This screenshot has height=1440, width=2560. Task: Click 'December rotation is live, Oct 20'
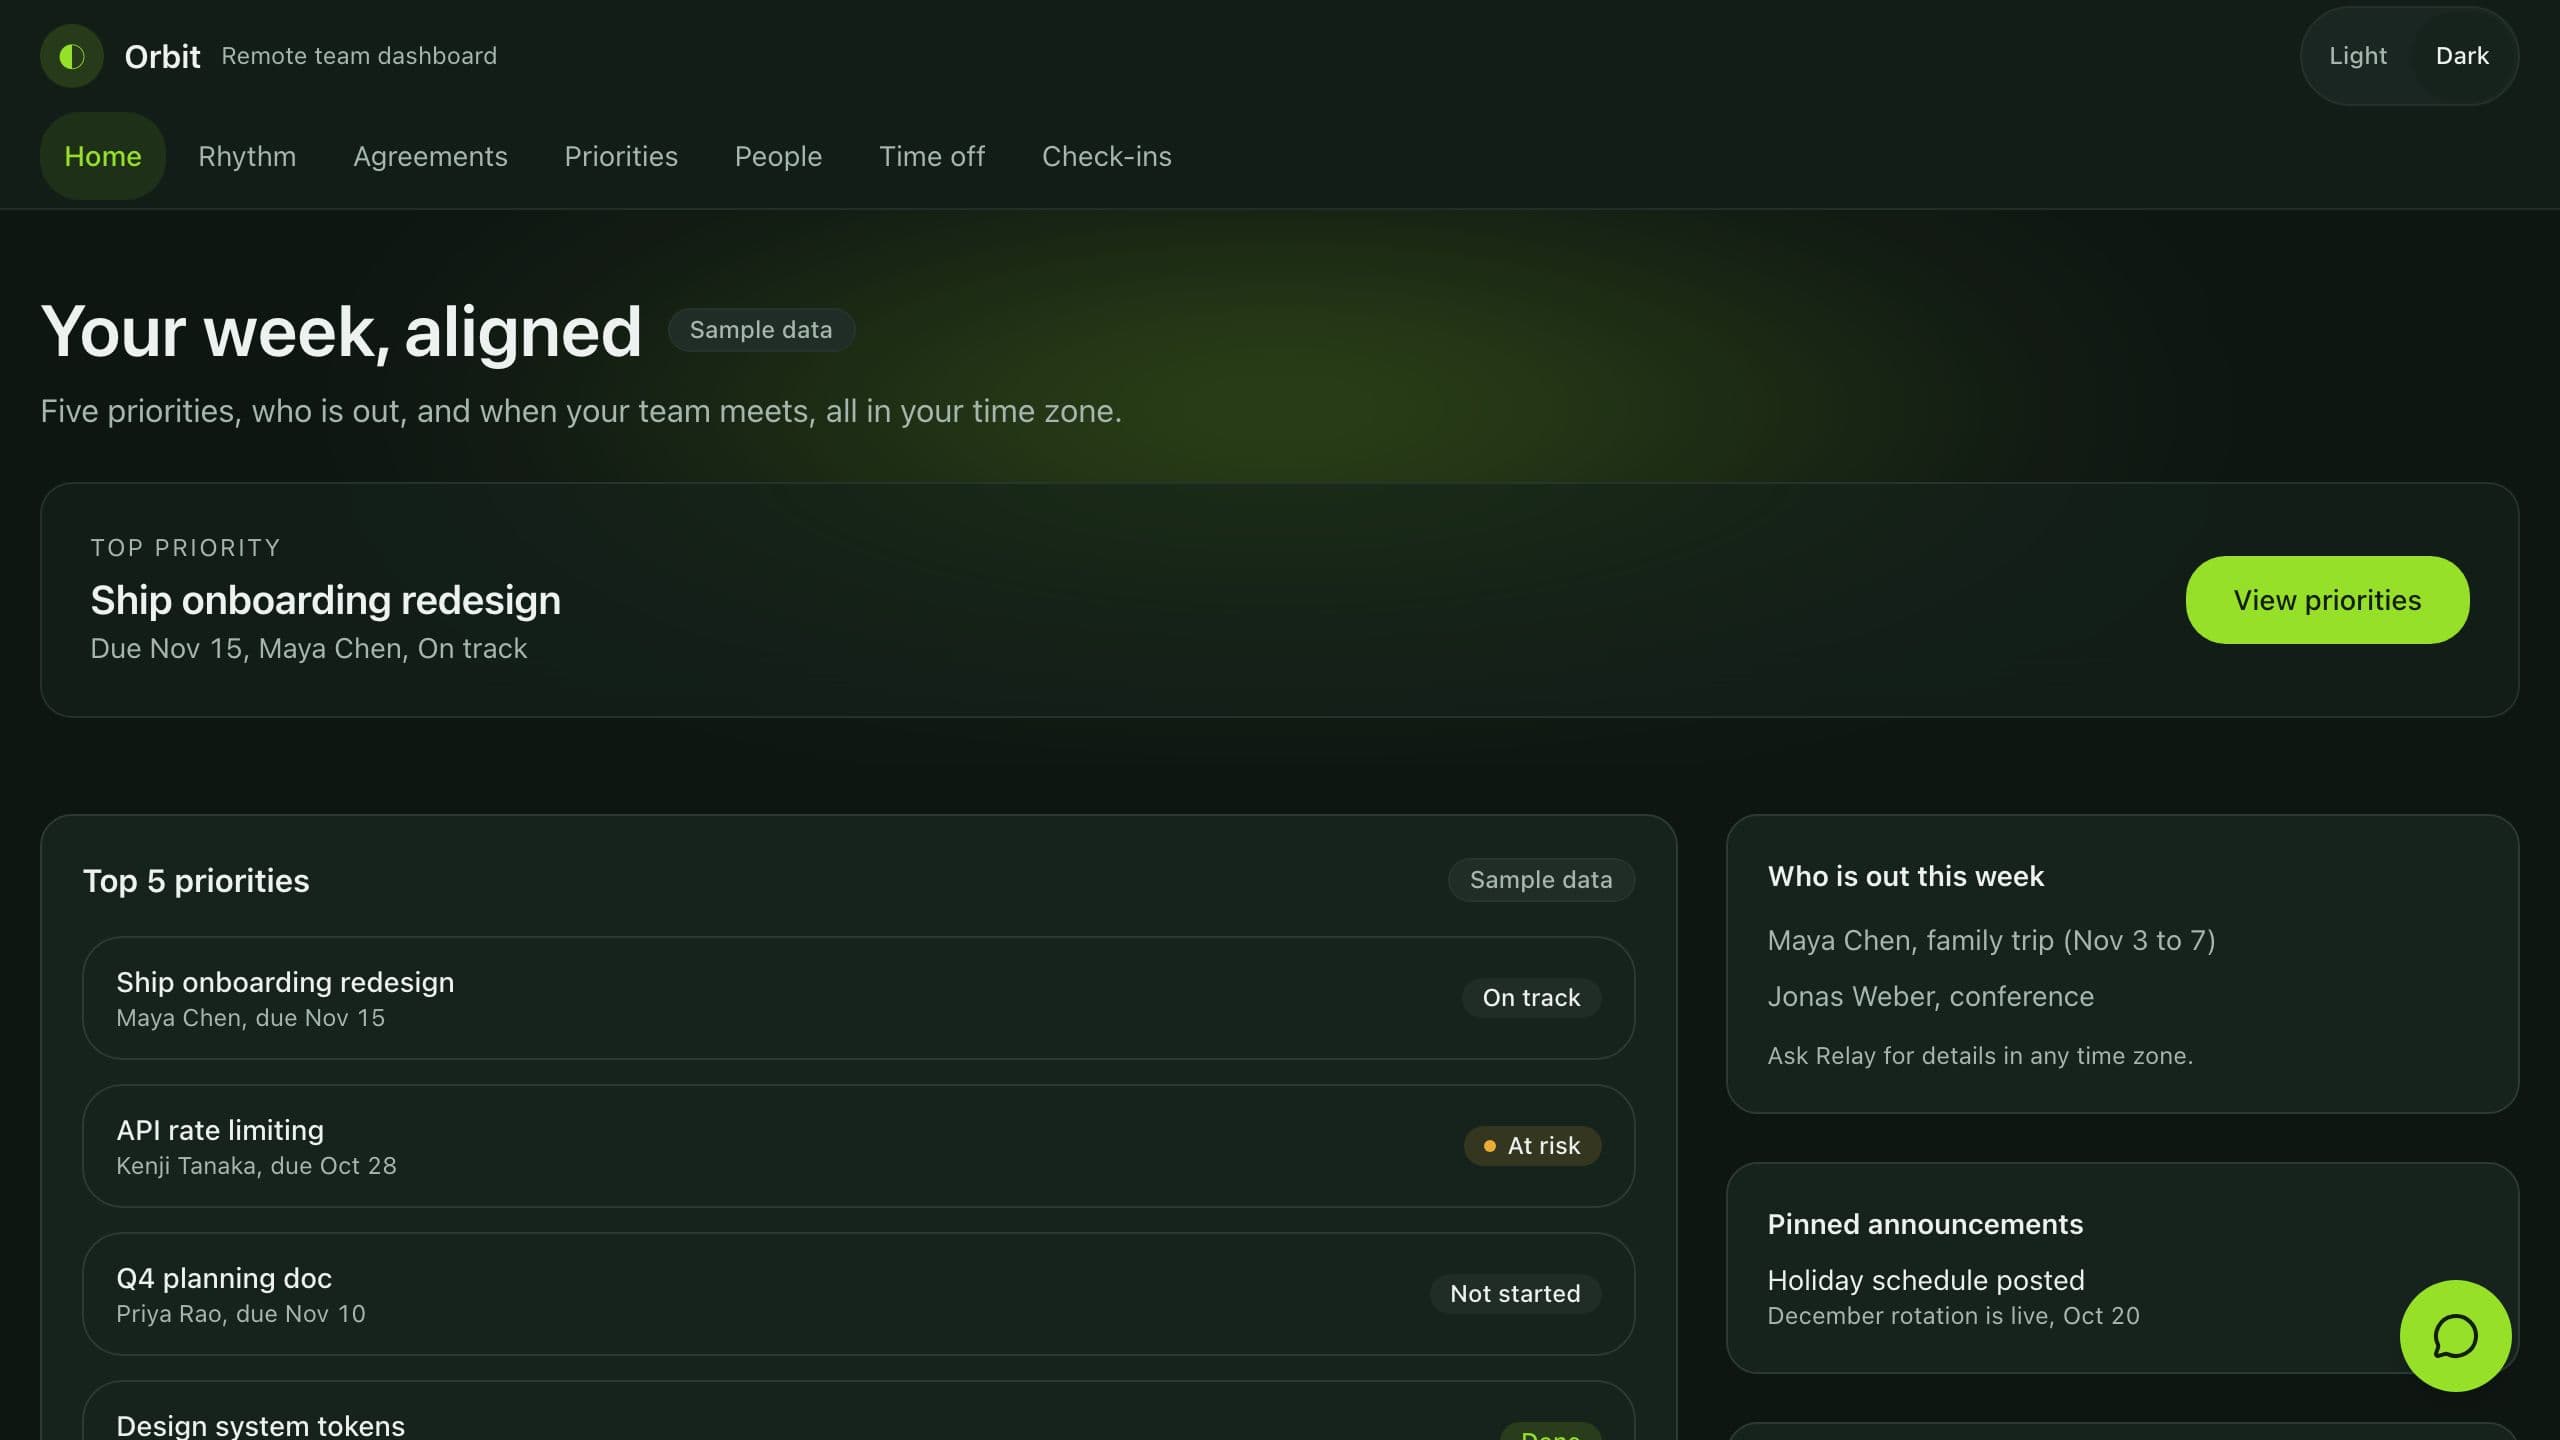1953,1316
